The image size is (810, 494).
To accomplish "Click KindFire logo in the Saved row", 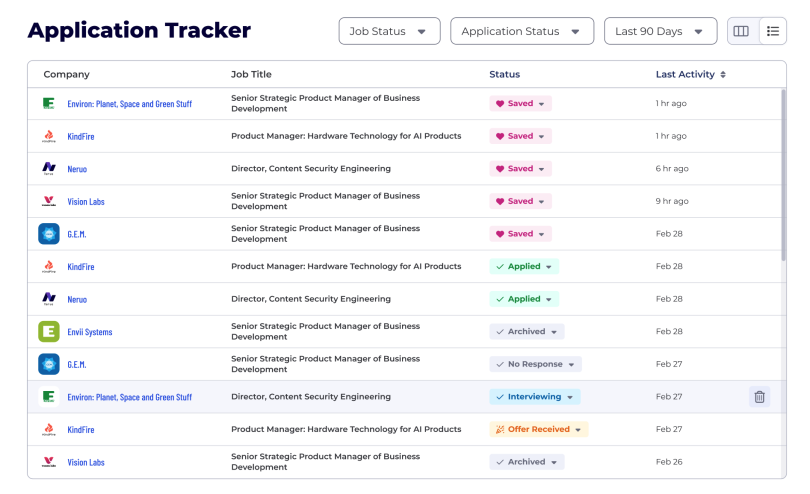I will pos(49,136).
